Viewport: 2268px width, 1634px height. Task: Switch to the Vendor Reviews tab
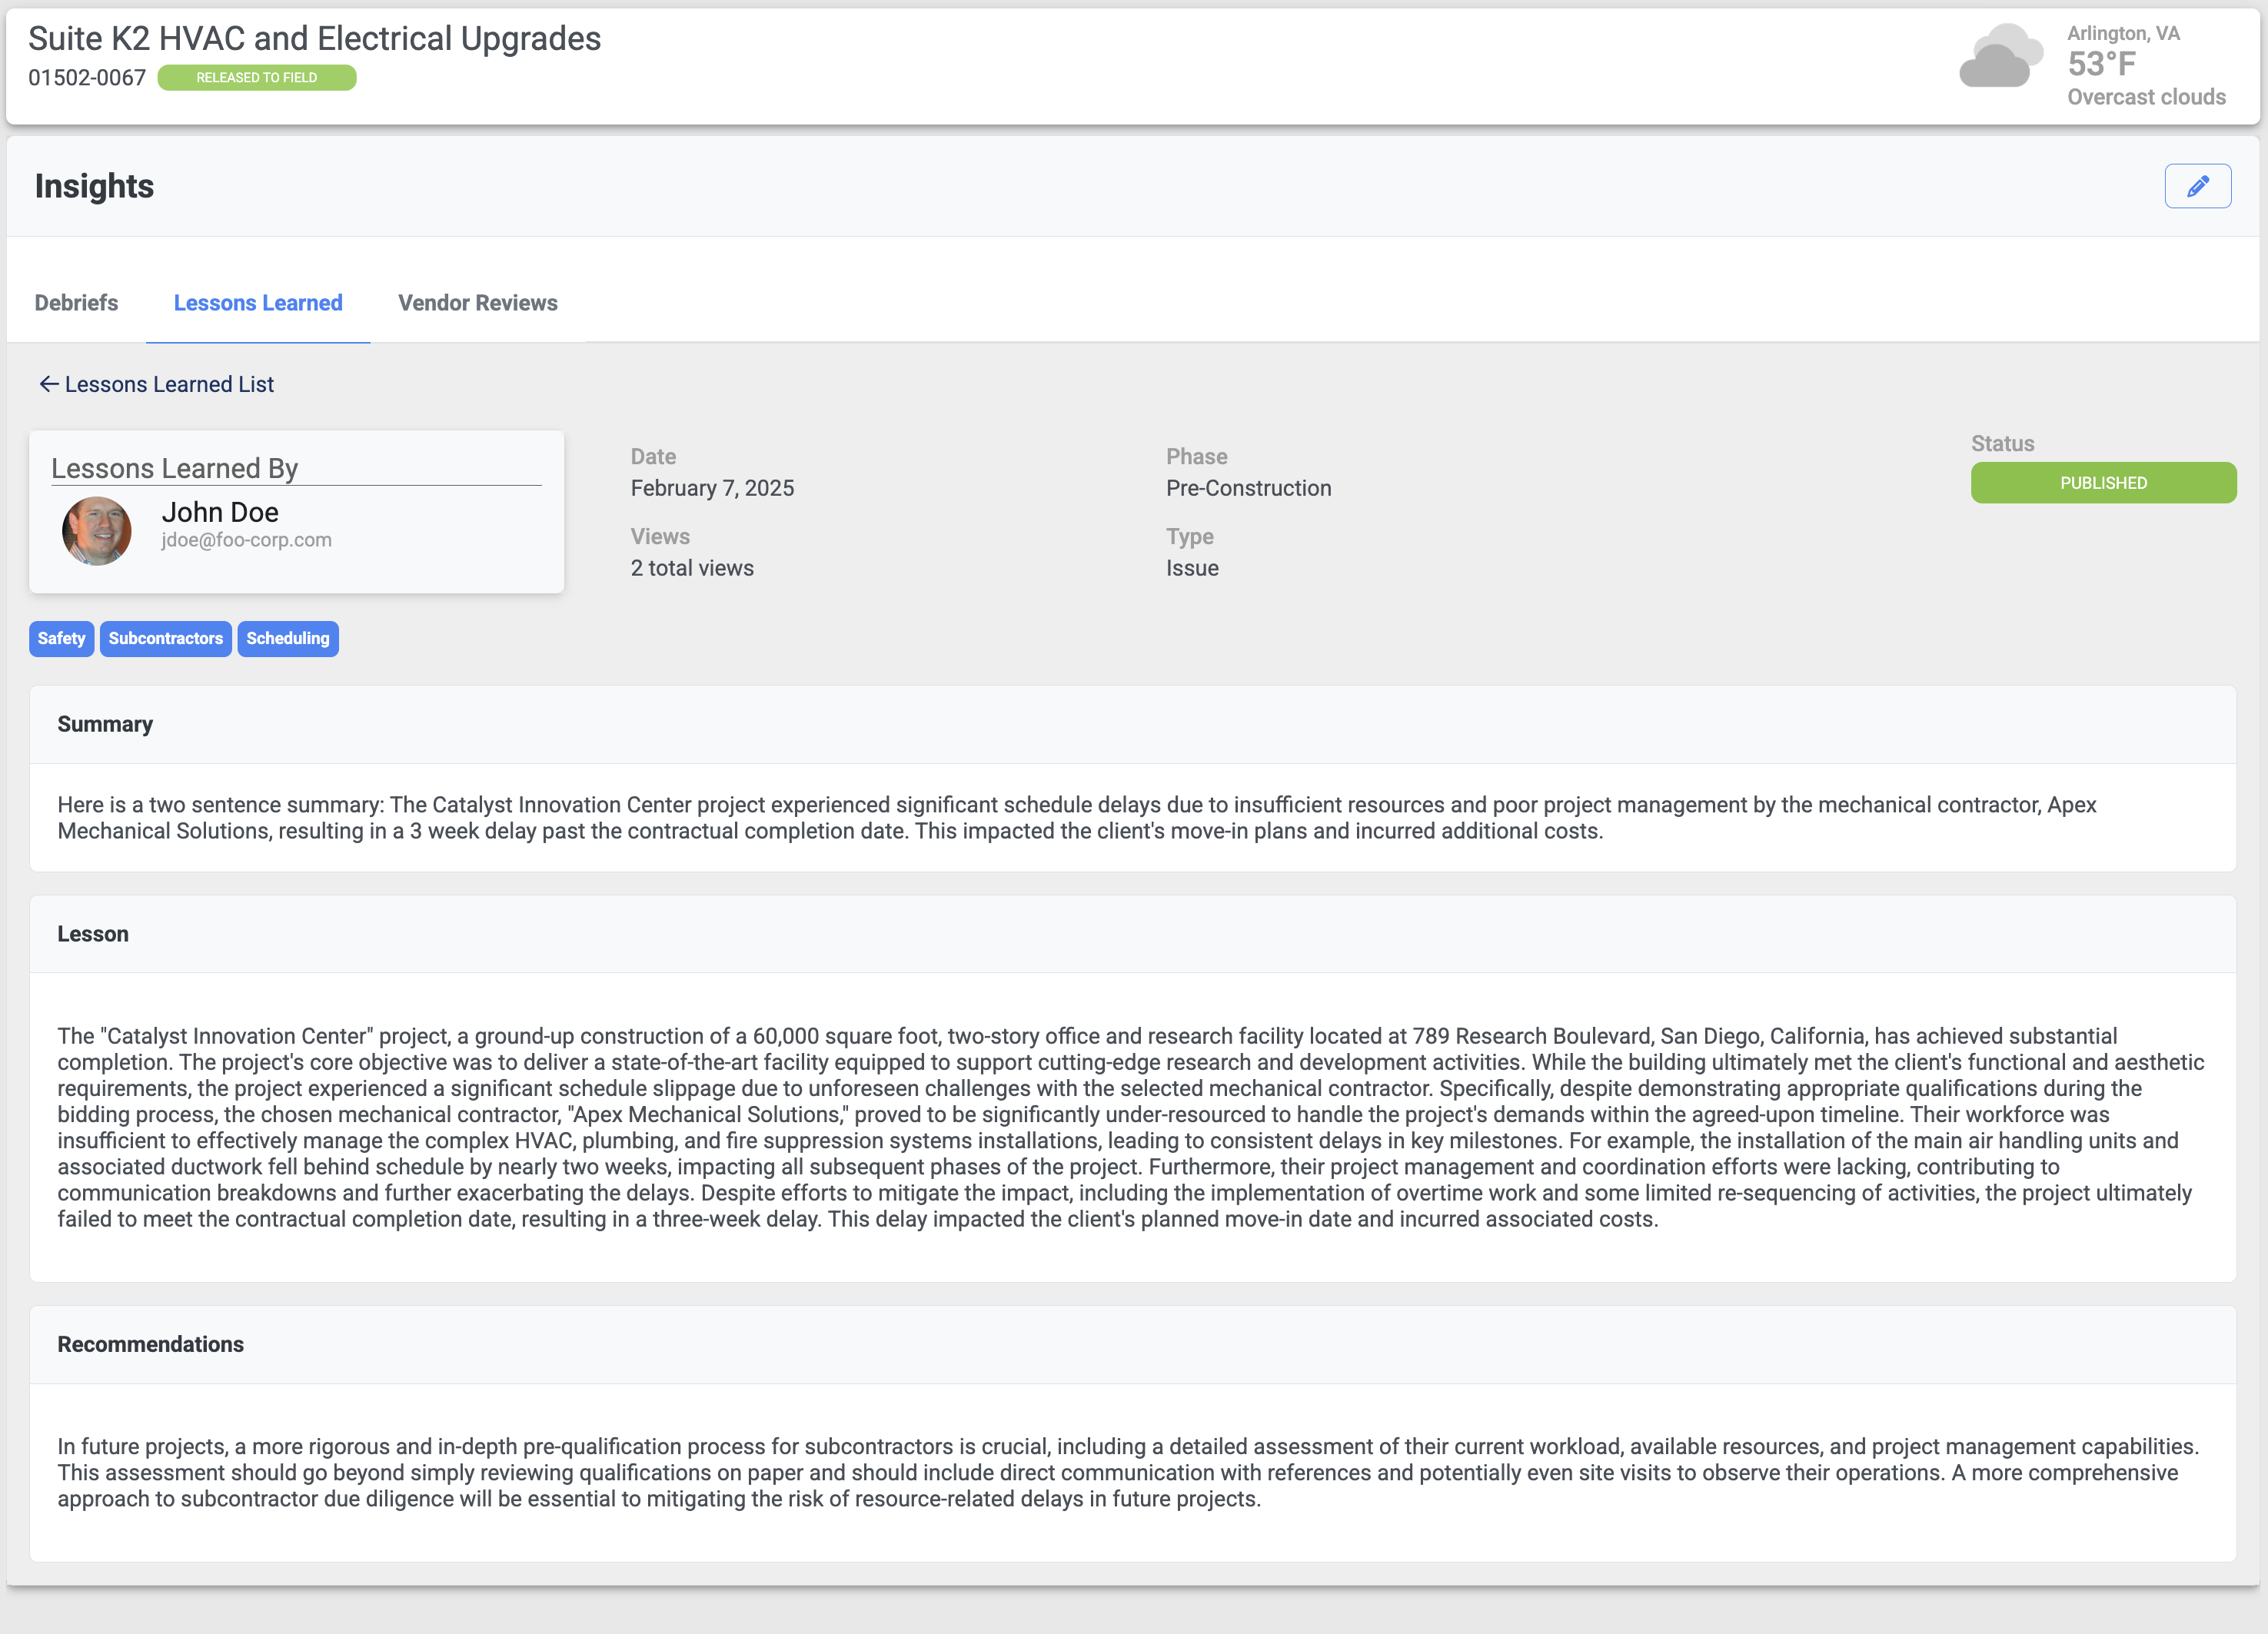[x=477, y=302]
